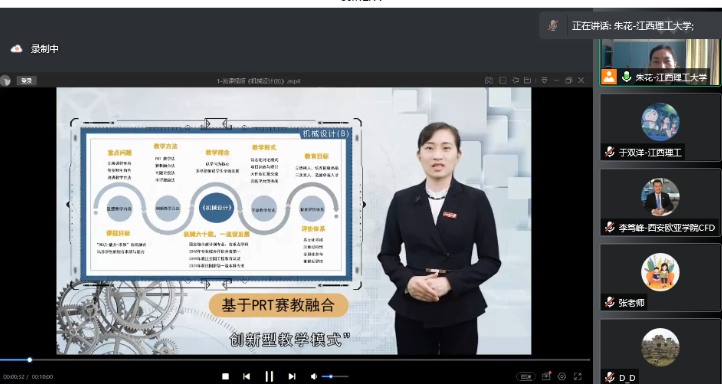722x384 pixels.
Task: Open the playback speed selector
Action: (x=526, y=376)
